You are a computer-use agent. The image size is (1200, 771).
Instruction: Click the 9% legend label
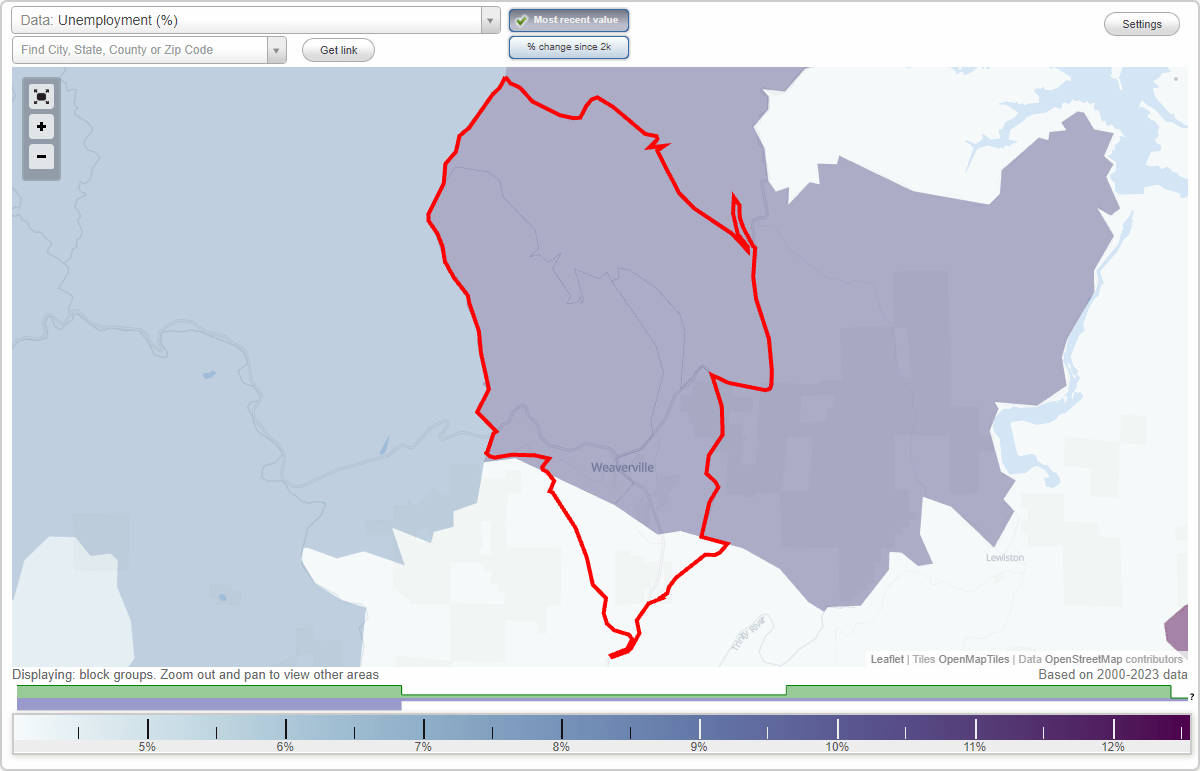[699, 747]
